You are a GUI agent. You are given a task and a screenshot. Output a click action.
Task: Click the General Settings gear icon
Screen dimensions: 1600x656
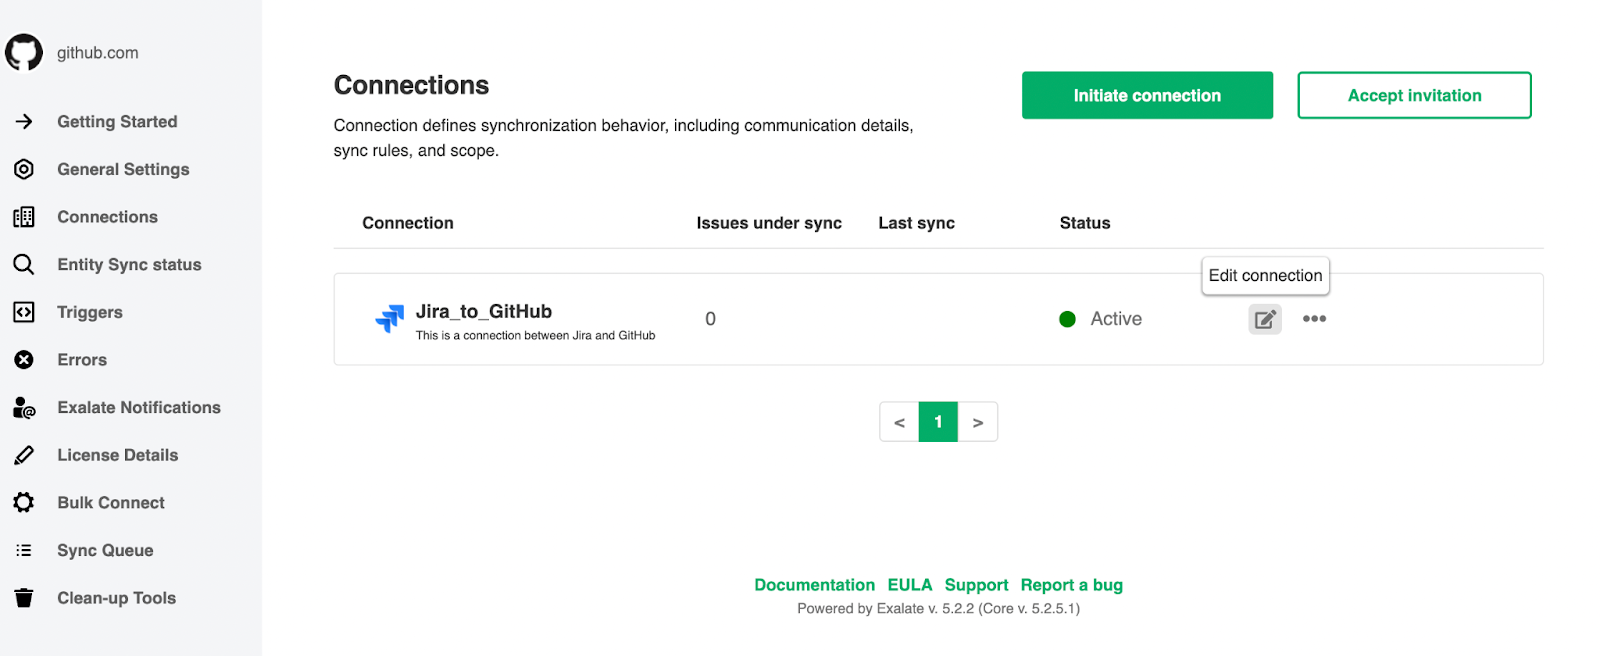pos(24,170)
